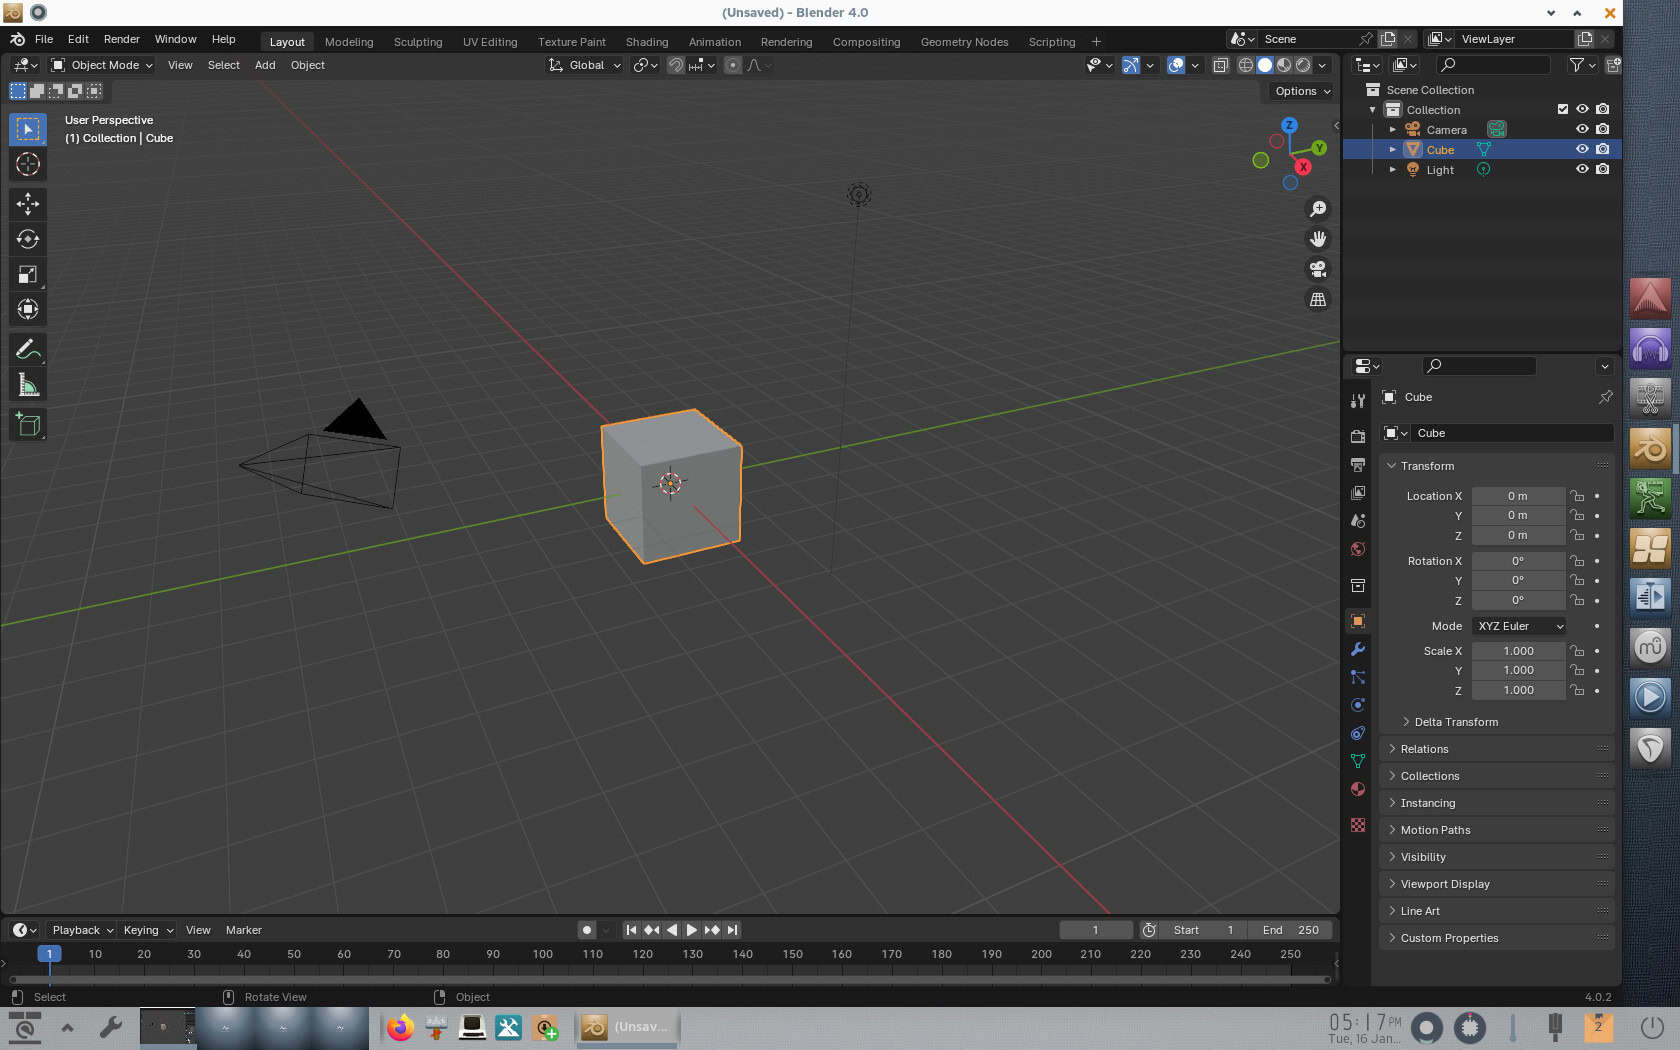
Task: Select the Scale tool
Action: [x=28, y=274]
